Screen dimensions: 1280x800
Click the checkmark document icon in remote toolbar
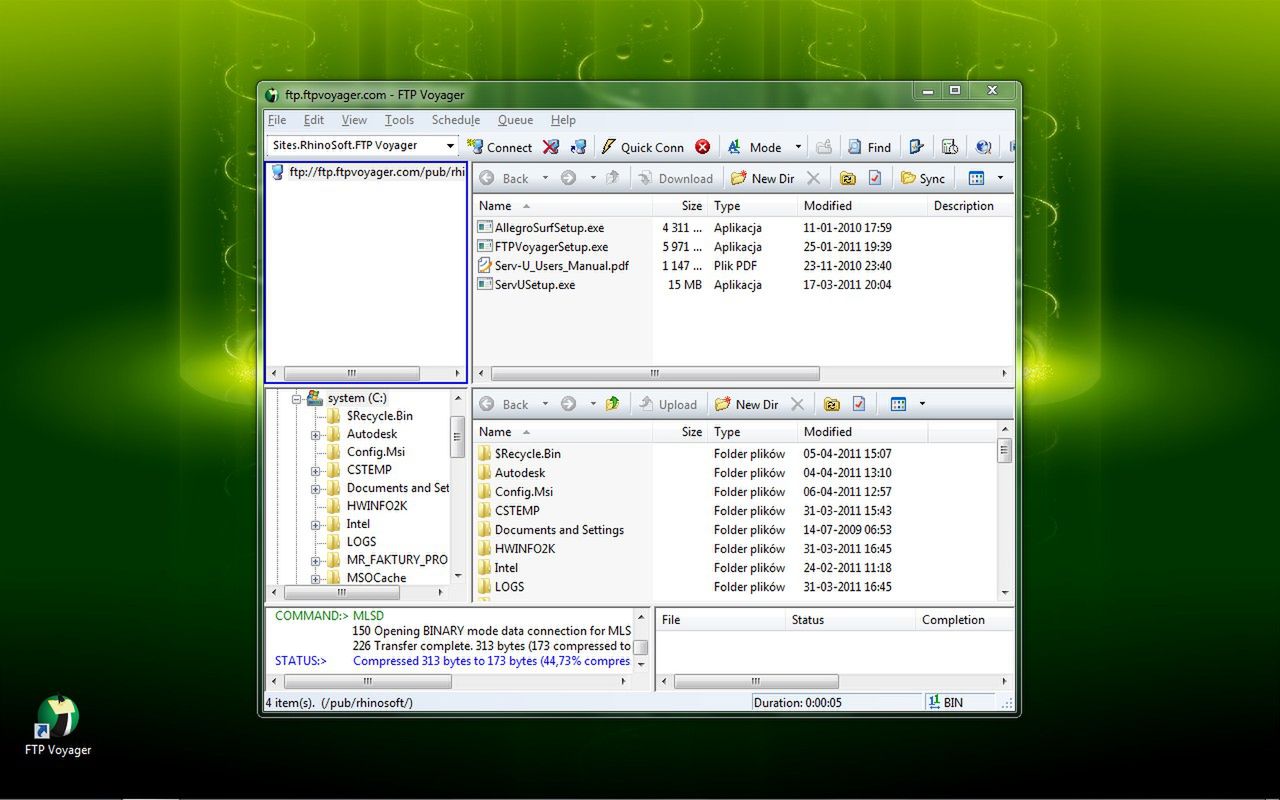[x=875, y=178]
